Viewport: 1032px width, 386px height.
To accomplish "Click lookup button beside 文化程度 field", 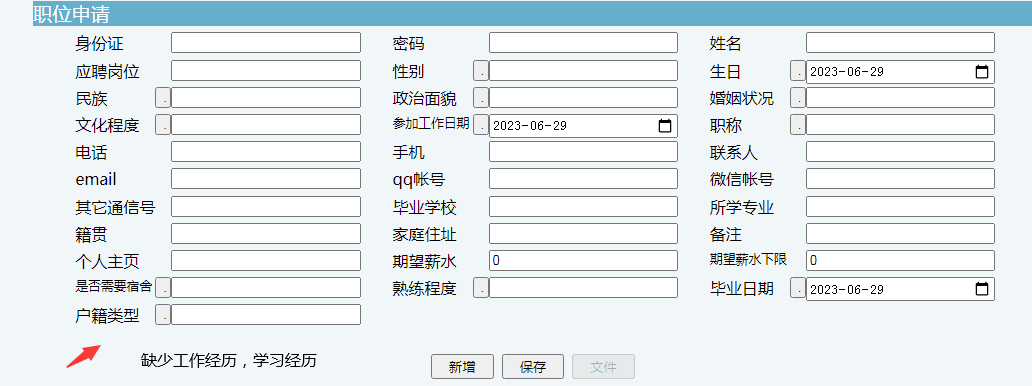I will click(x=163, y=124).
